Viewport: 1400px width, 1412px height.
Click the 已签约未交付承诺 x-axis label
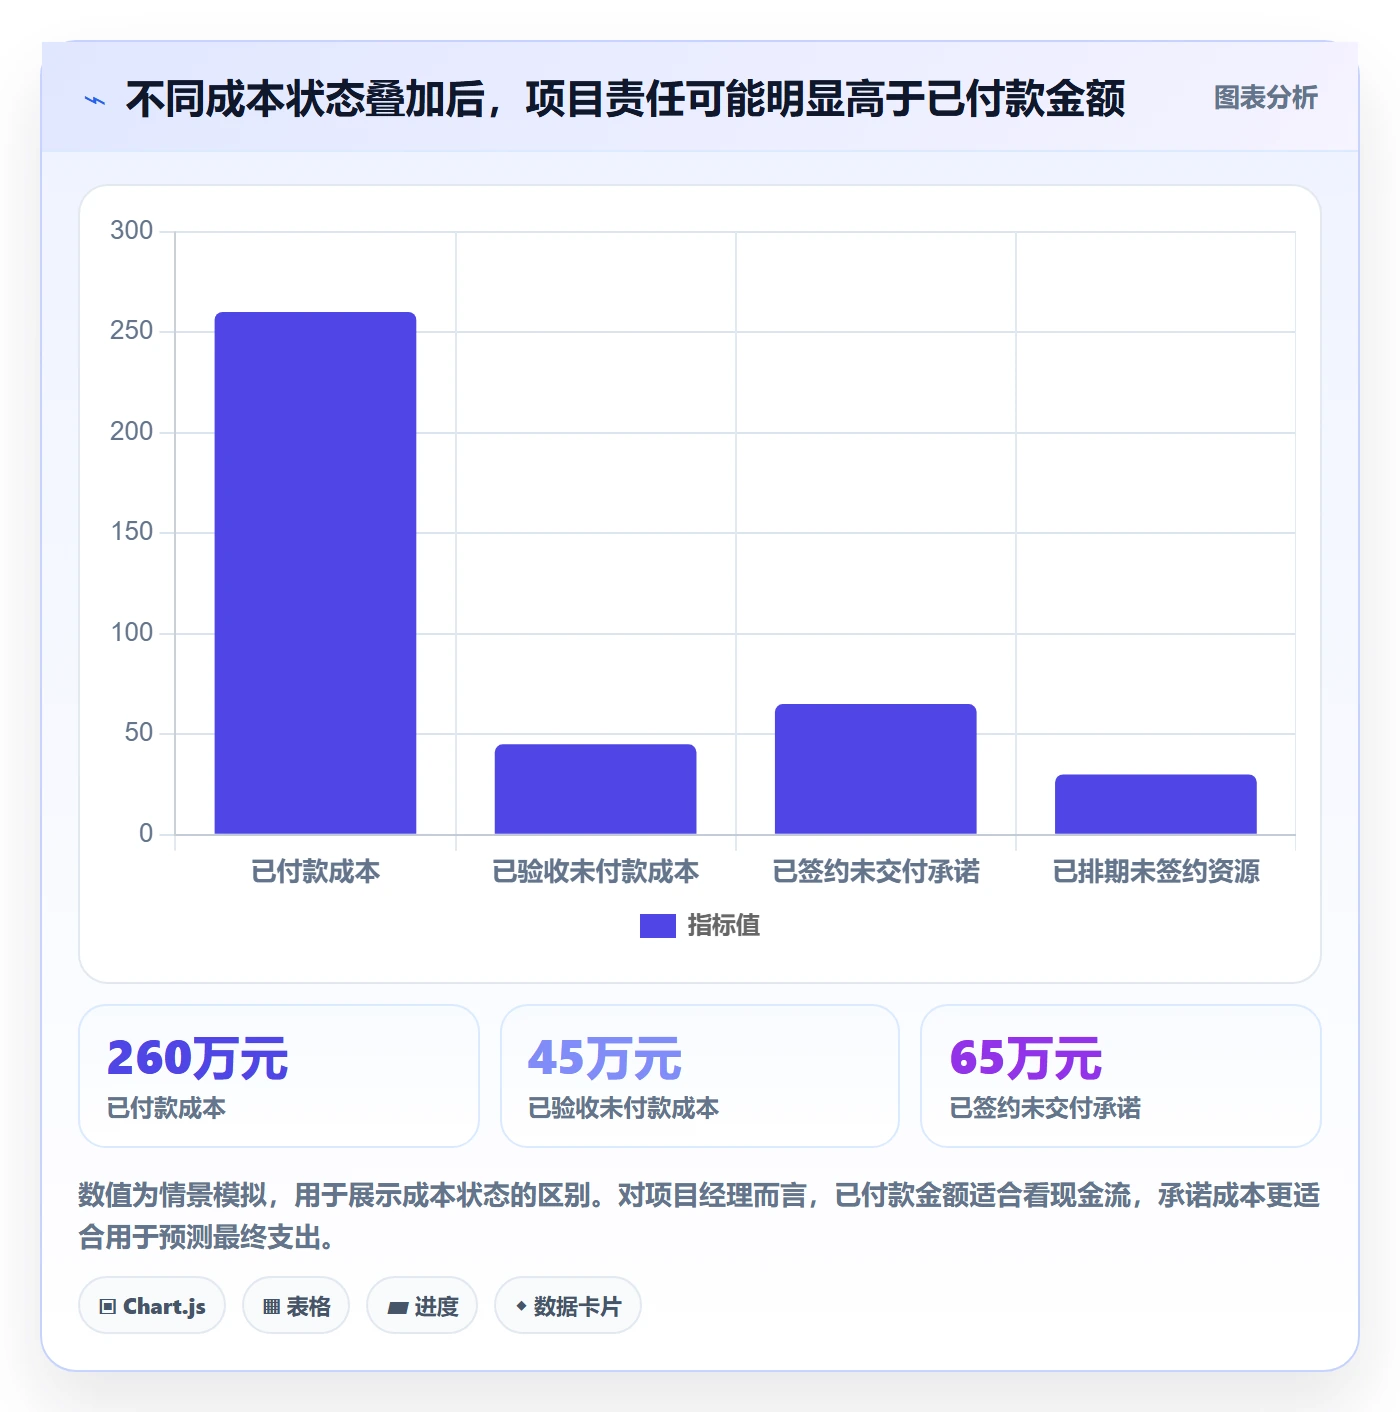tap(875, 872)
